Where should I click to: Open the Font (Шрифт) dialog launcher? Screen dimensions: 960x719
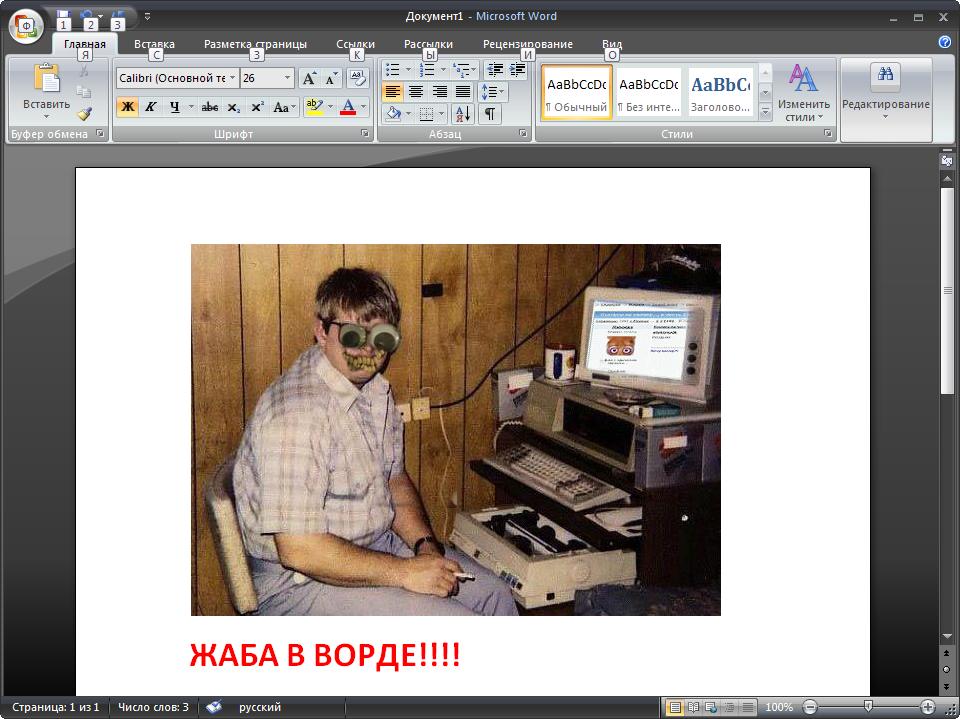tap(365, 133)
